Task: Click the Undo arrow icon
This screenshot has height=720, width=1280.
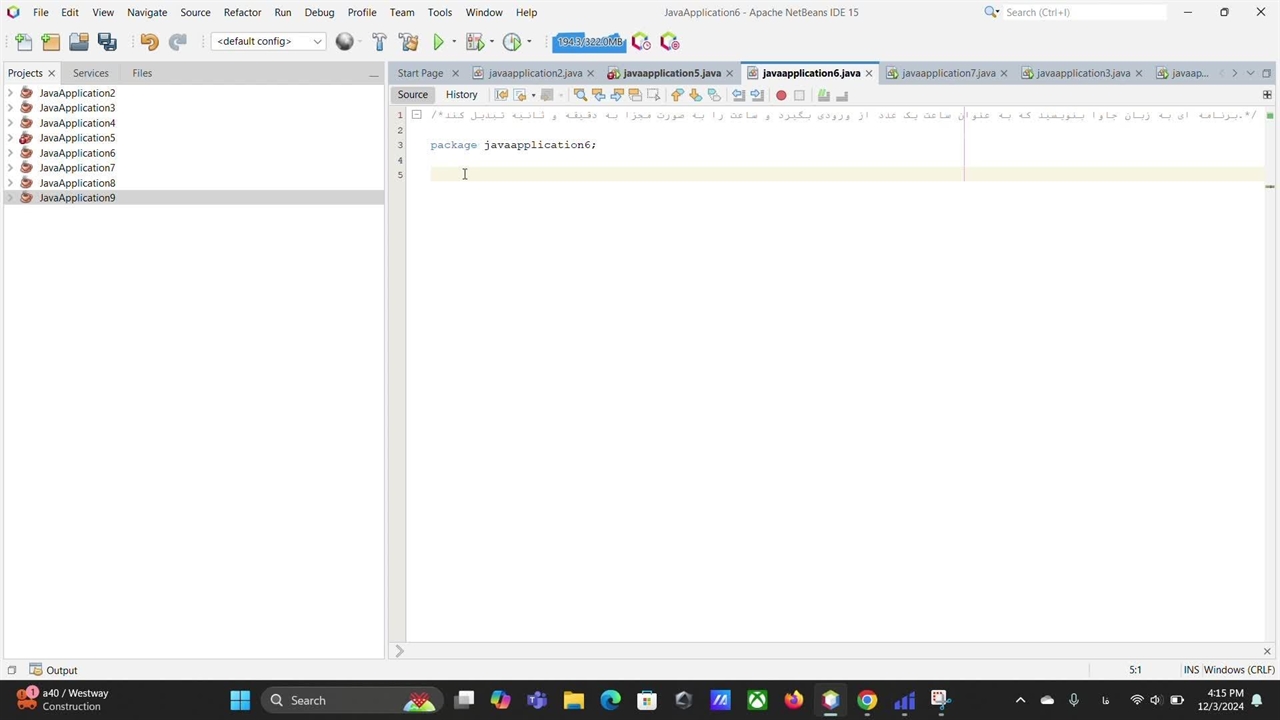Action: click(x=149, y=42)
